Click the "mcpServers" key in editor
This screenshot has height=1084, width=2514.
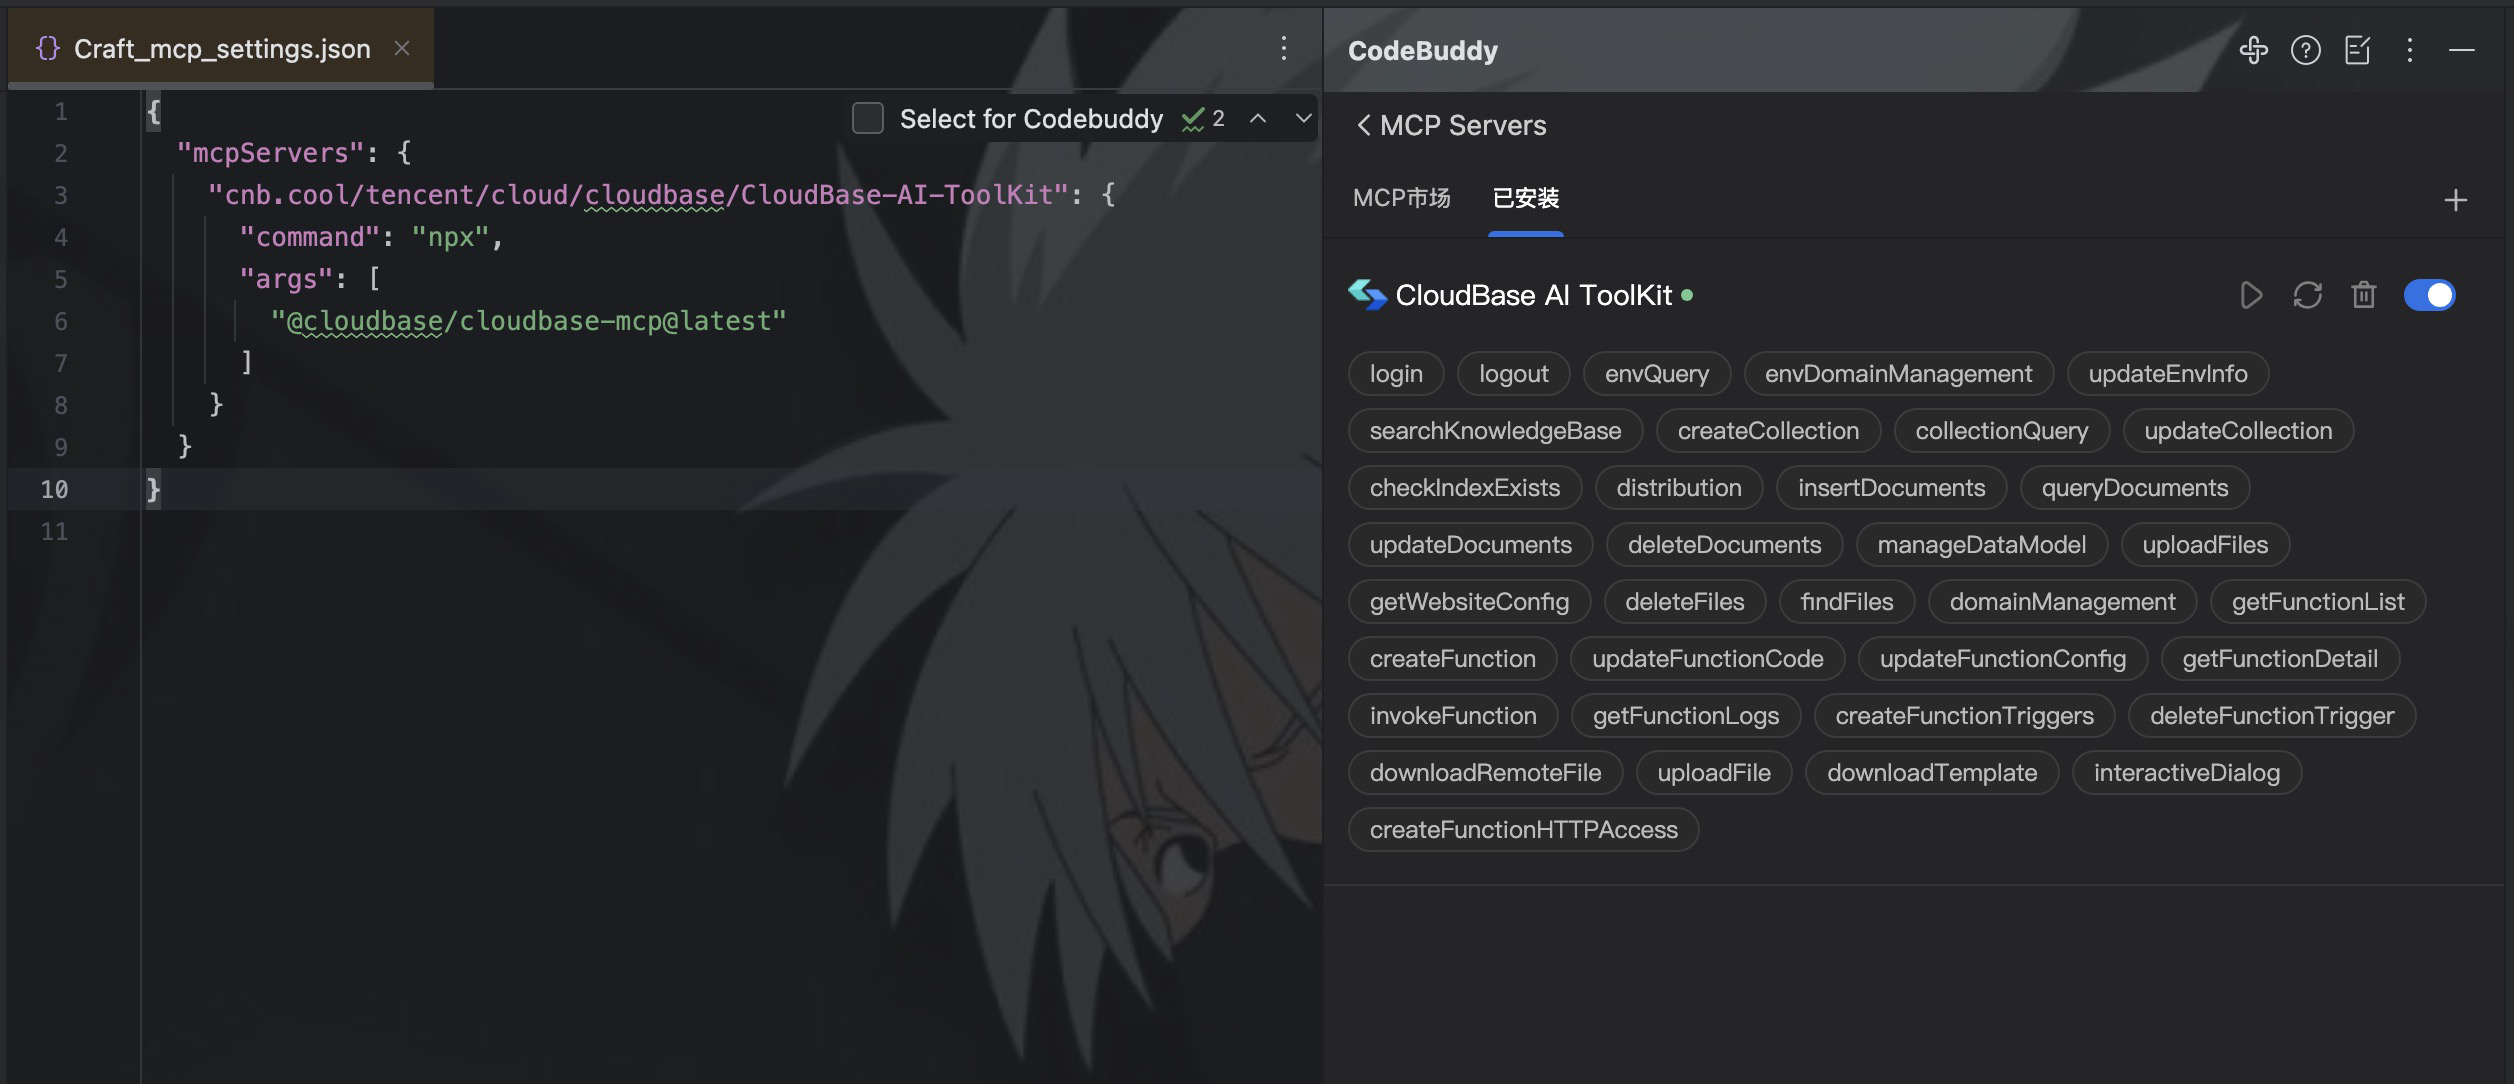[x=270, y=153]
